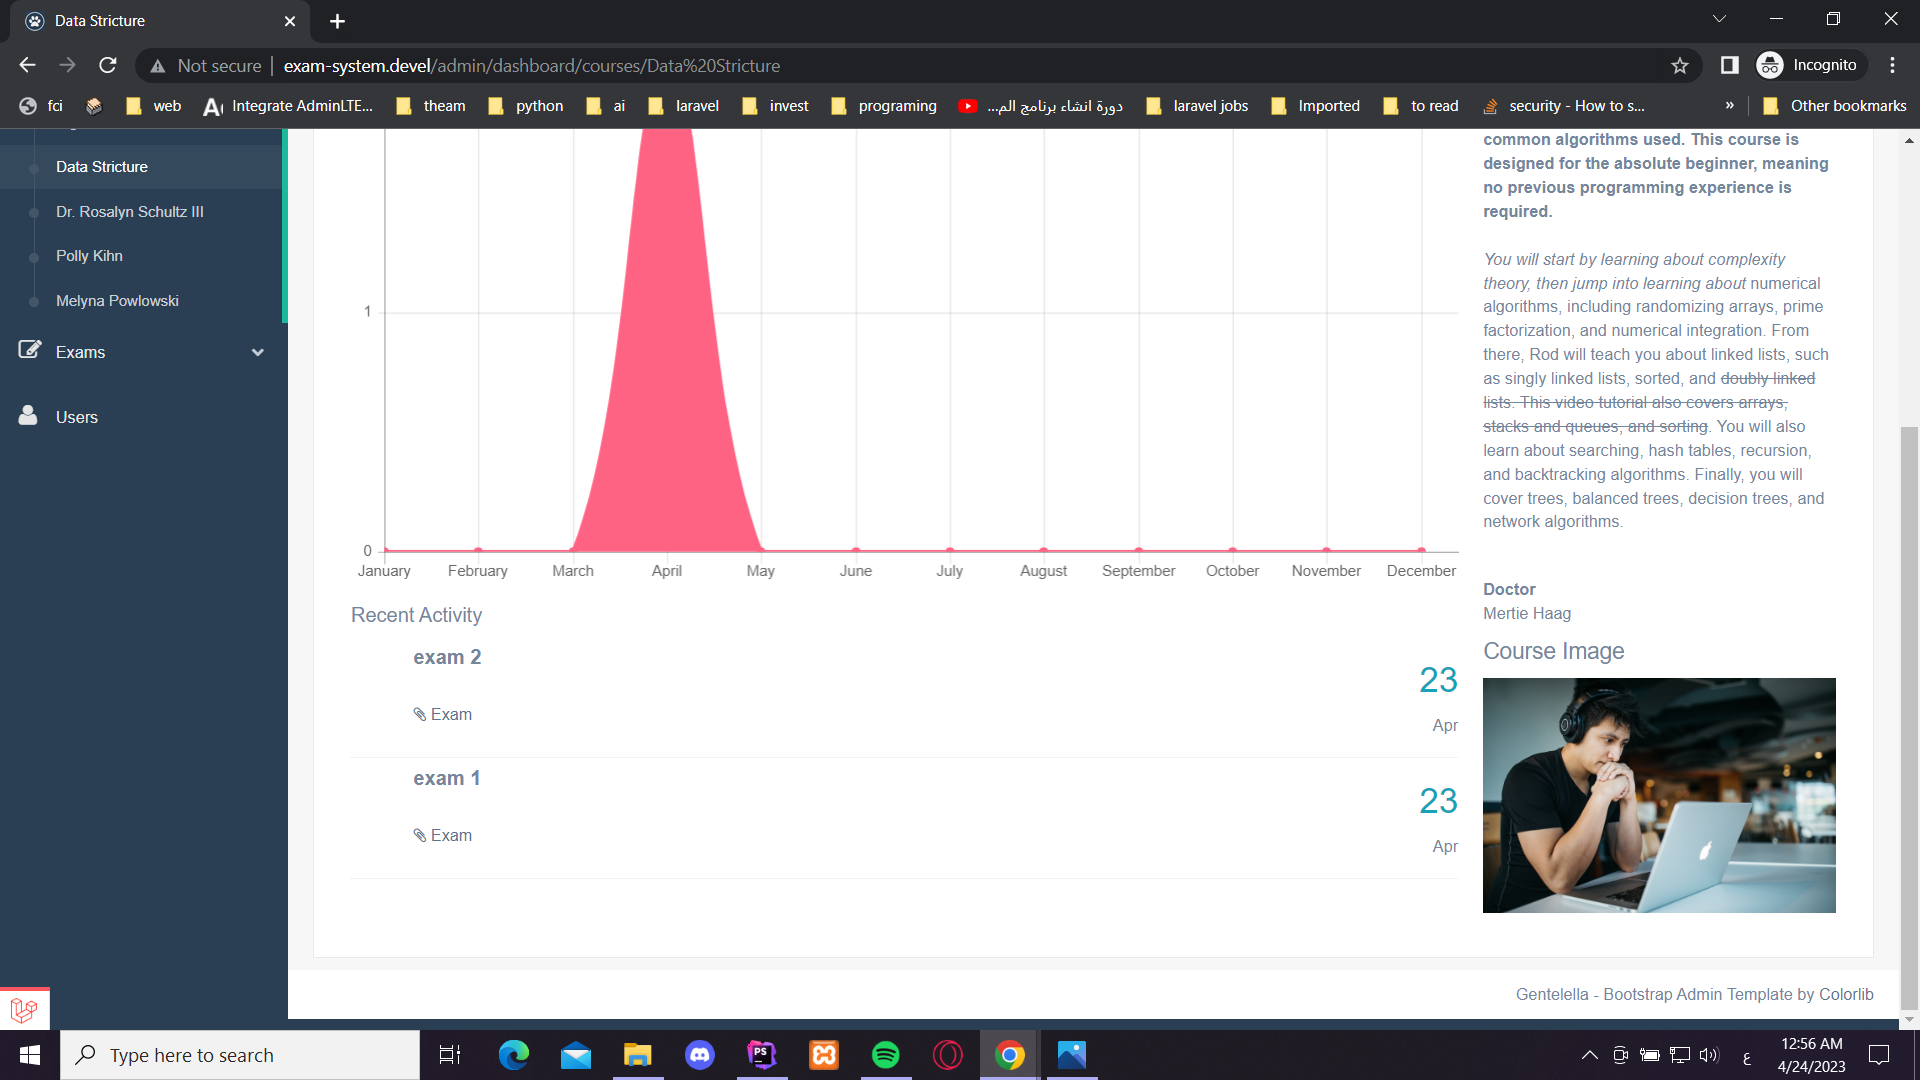Image resolution: width=1920 pixels, height=1080 pixels.
Task: Open Melyna Powlowski sidebar entry
Action: pyautogui.click(x=117, y=301)
